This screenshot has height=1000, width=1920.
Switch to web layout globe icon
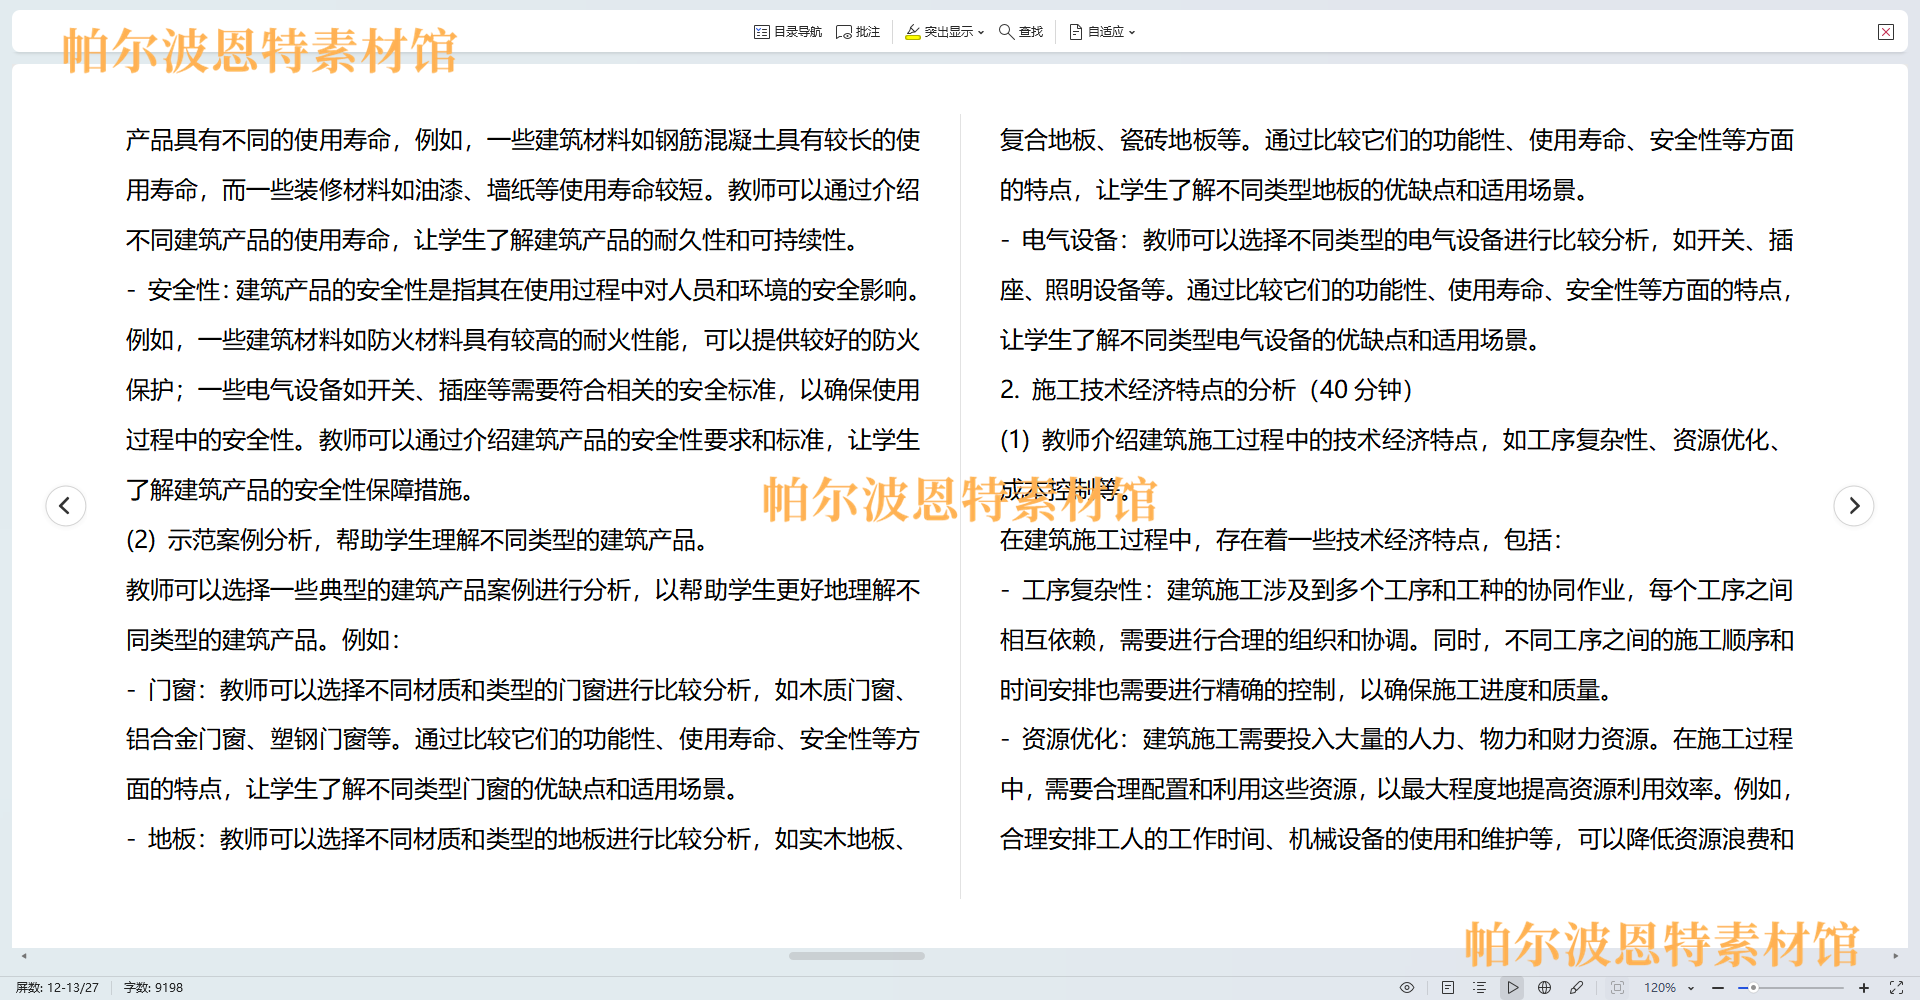tap(1545, 987)
